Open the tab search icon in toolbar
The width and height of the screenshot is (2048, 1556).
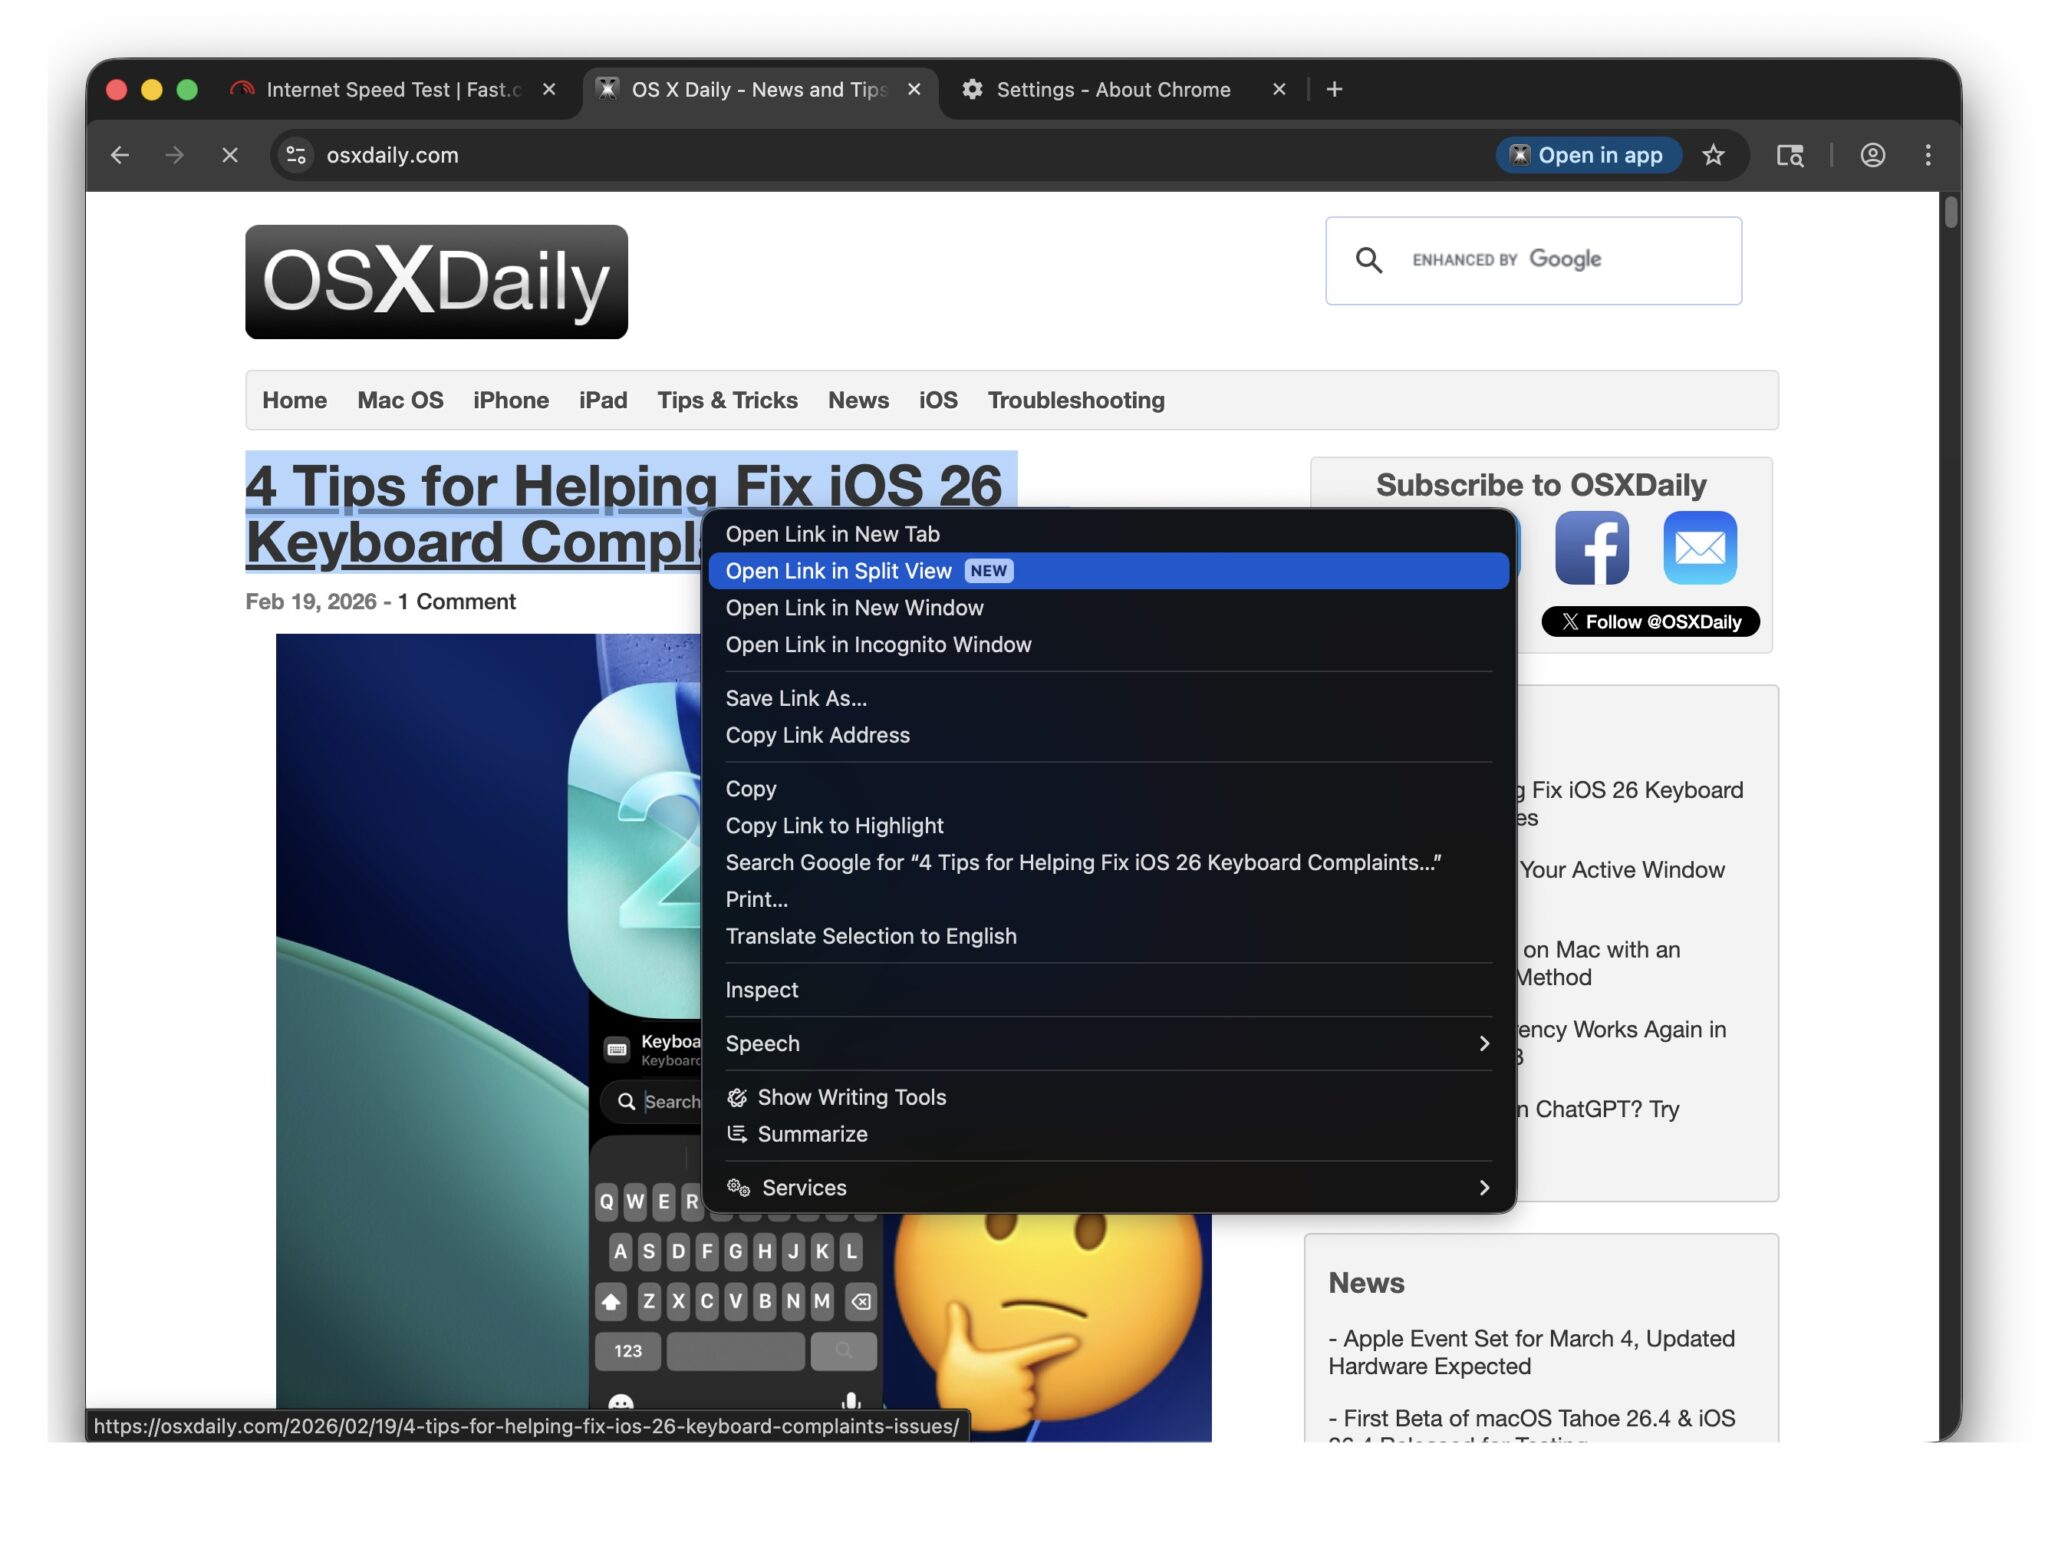click(x=1789, y=155)
